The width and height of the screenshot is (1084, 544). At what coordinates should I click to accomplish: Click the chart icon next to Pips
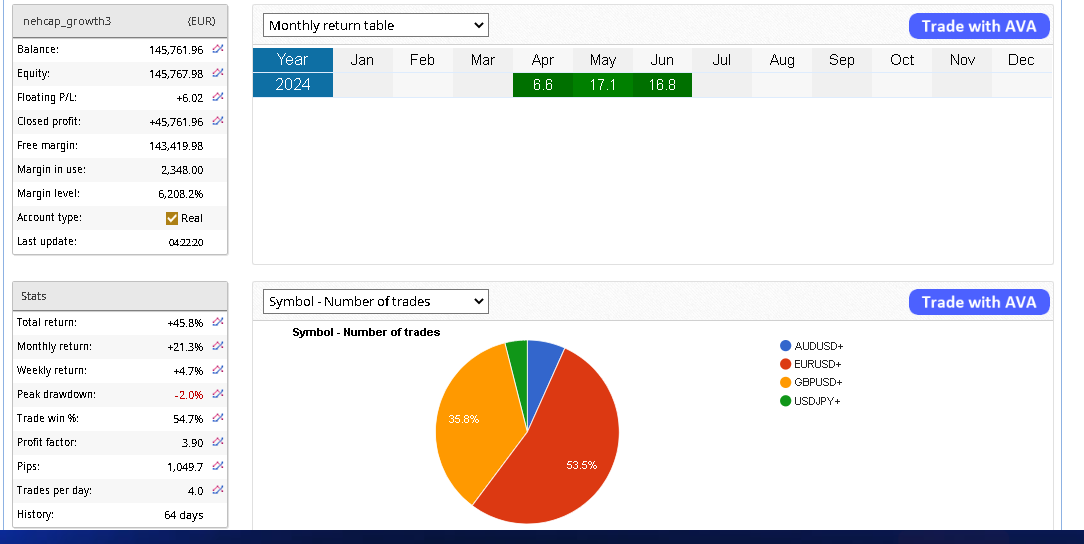click(x=218, y=466)
